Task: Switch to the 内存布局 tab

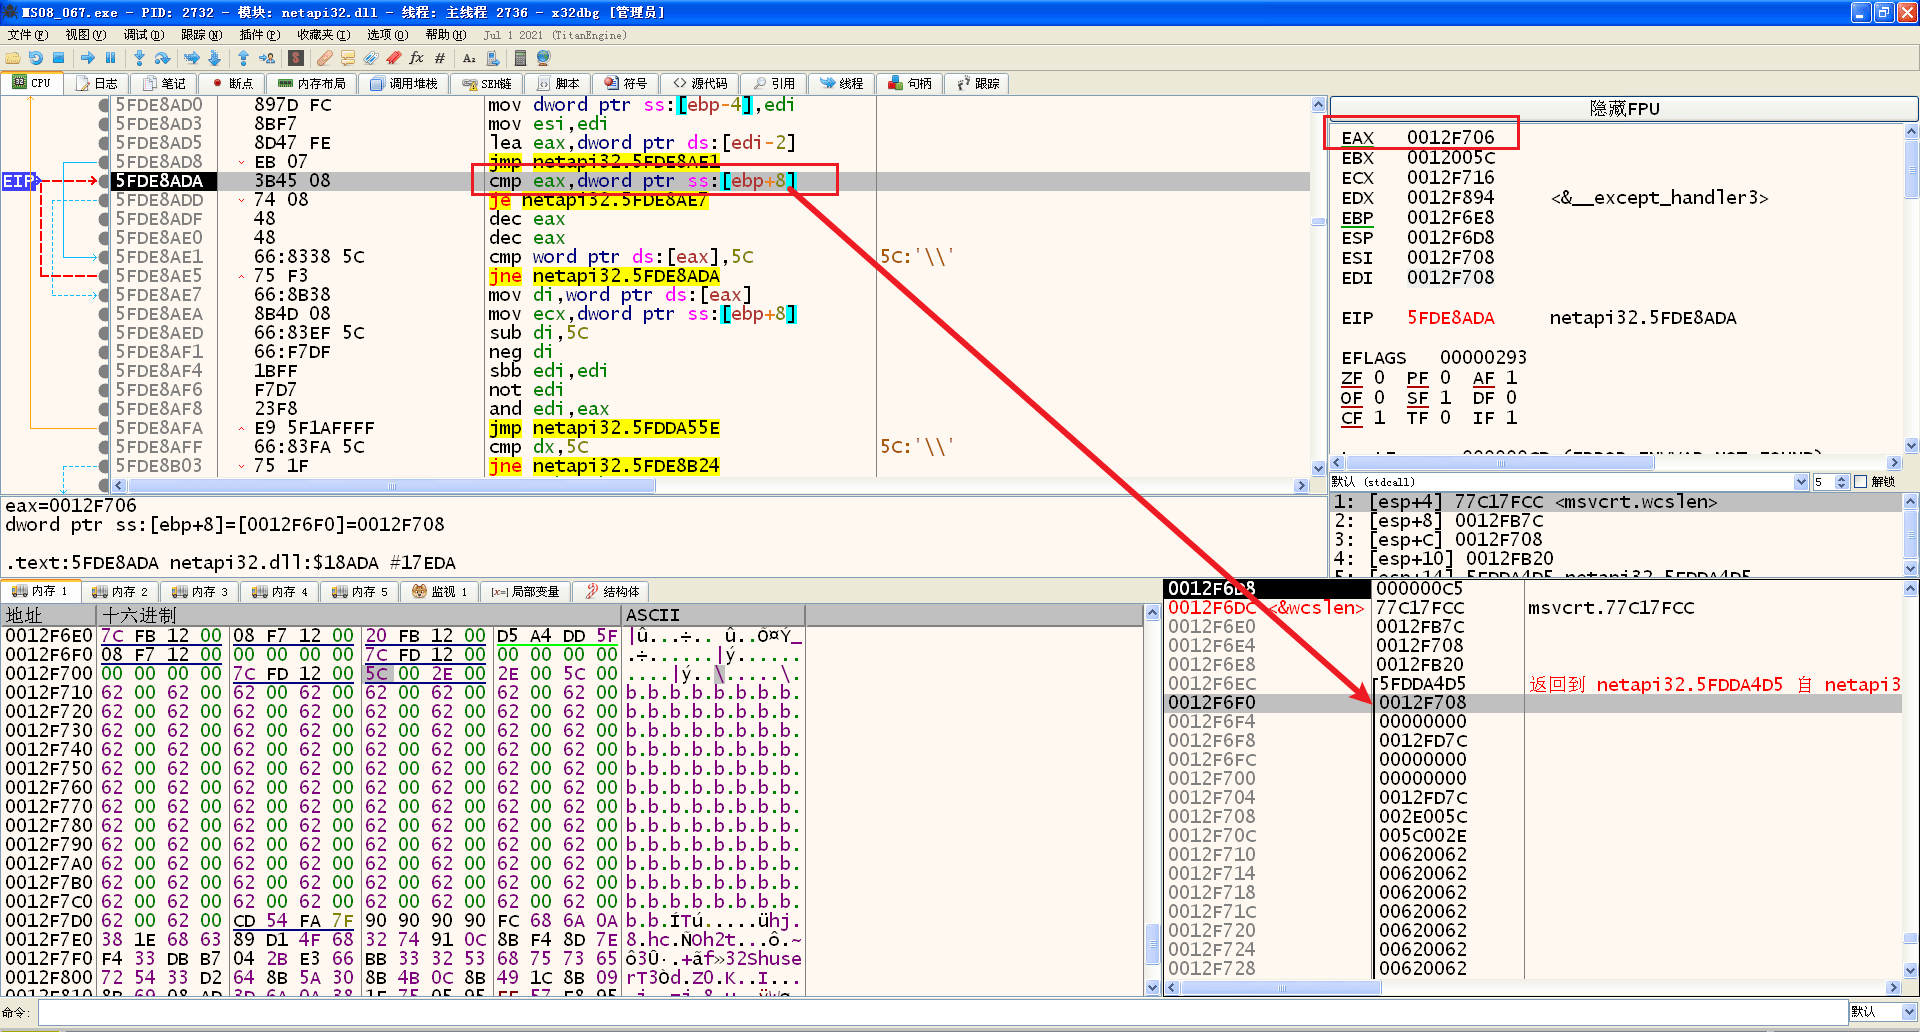Action: pyautogui.click(x=311, y=84)
